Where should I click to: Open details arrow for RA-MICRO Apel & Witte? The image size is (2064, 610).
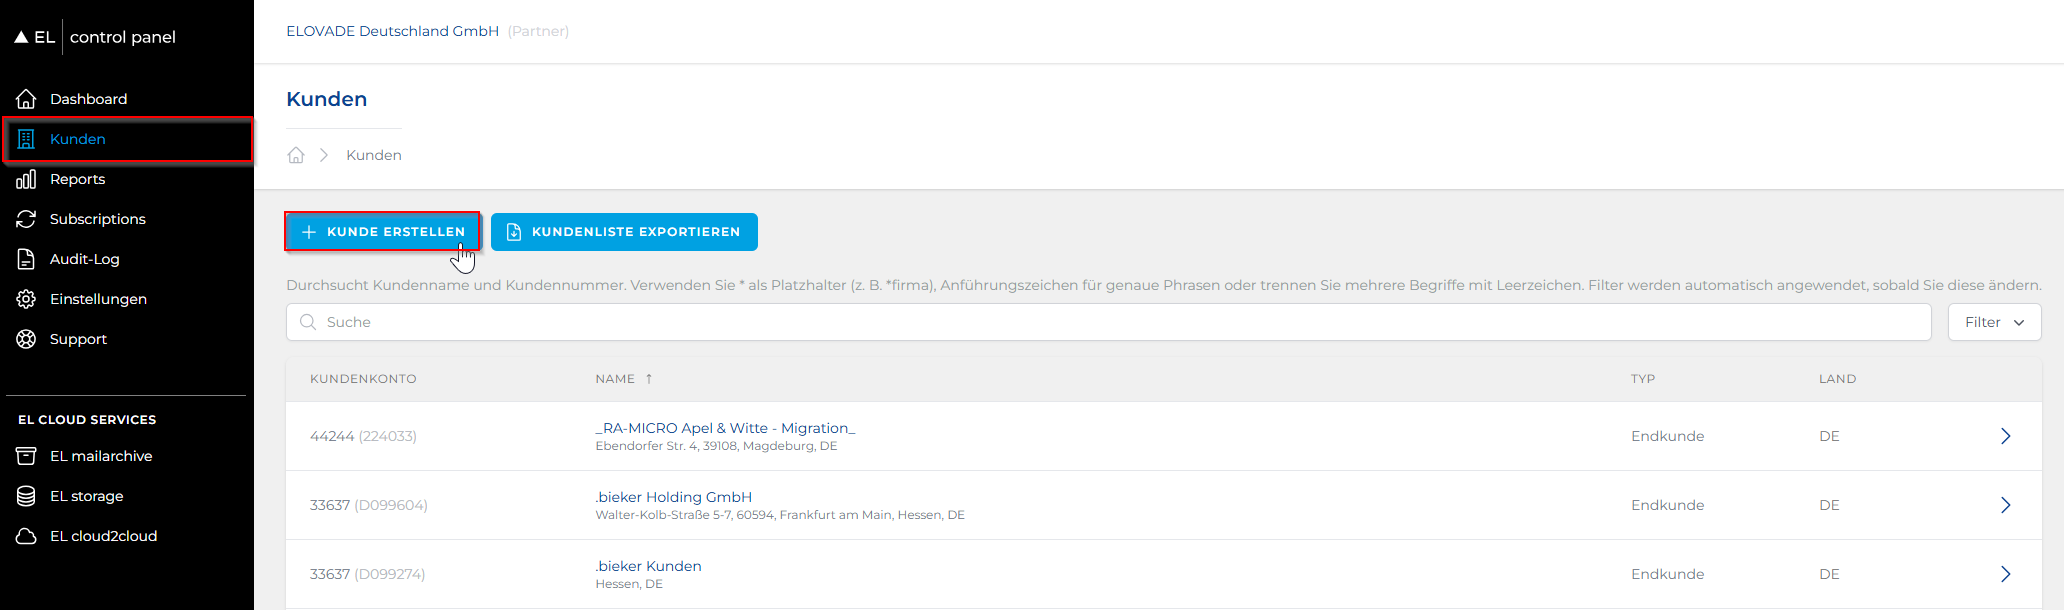pyautogui.click(x=2005, y=436)
